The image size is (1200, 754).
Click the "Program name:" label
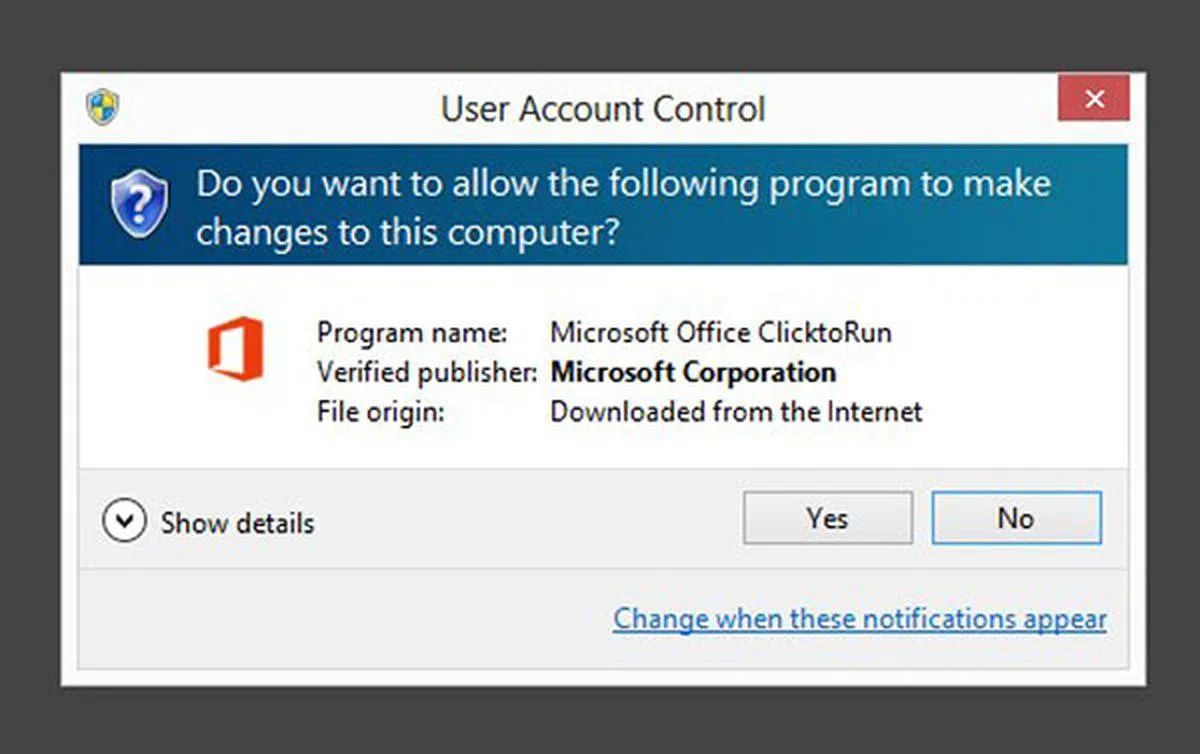(412, 332)
